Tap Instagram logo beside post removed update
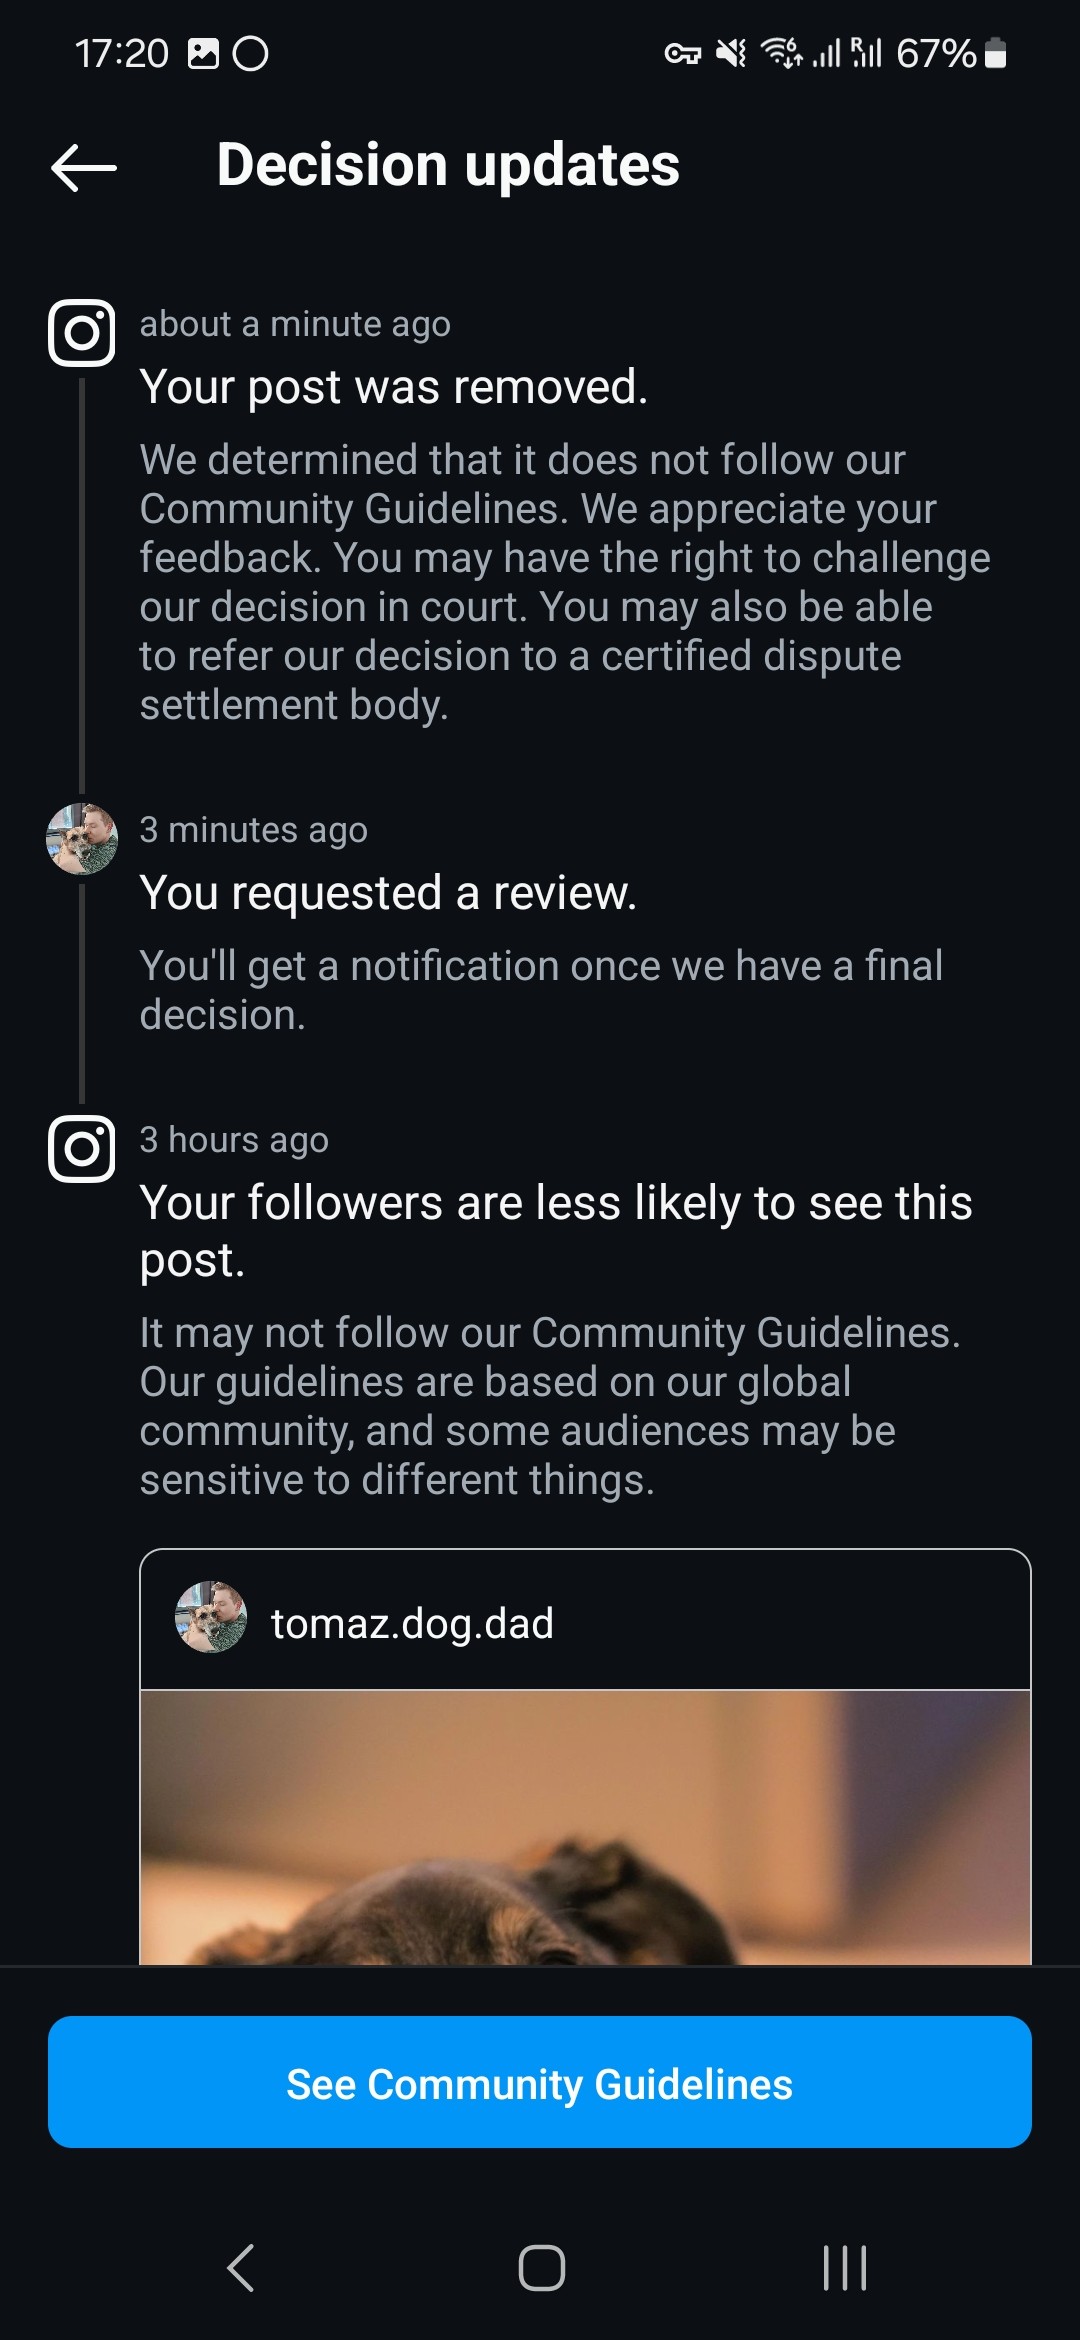 point(82,333)
